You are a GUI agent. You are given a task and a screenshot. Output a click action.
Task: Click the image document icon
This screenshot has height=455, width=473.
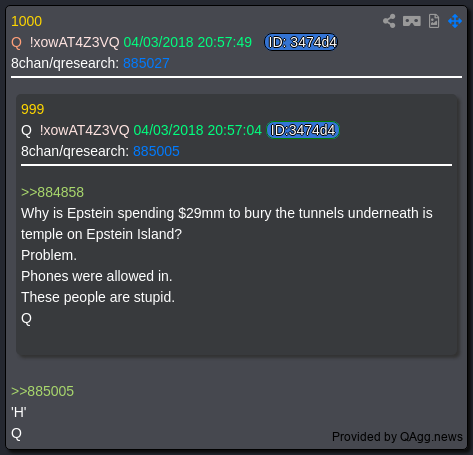(x=434, y=21)
